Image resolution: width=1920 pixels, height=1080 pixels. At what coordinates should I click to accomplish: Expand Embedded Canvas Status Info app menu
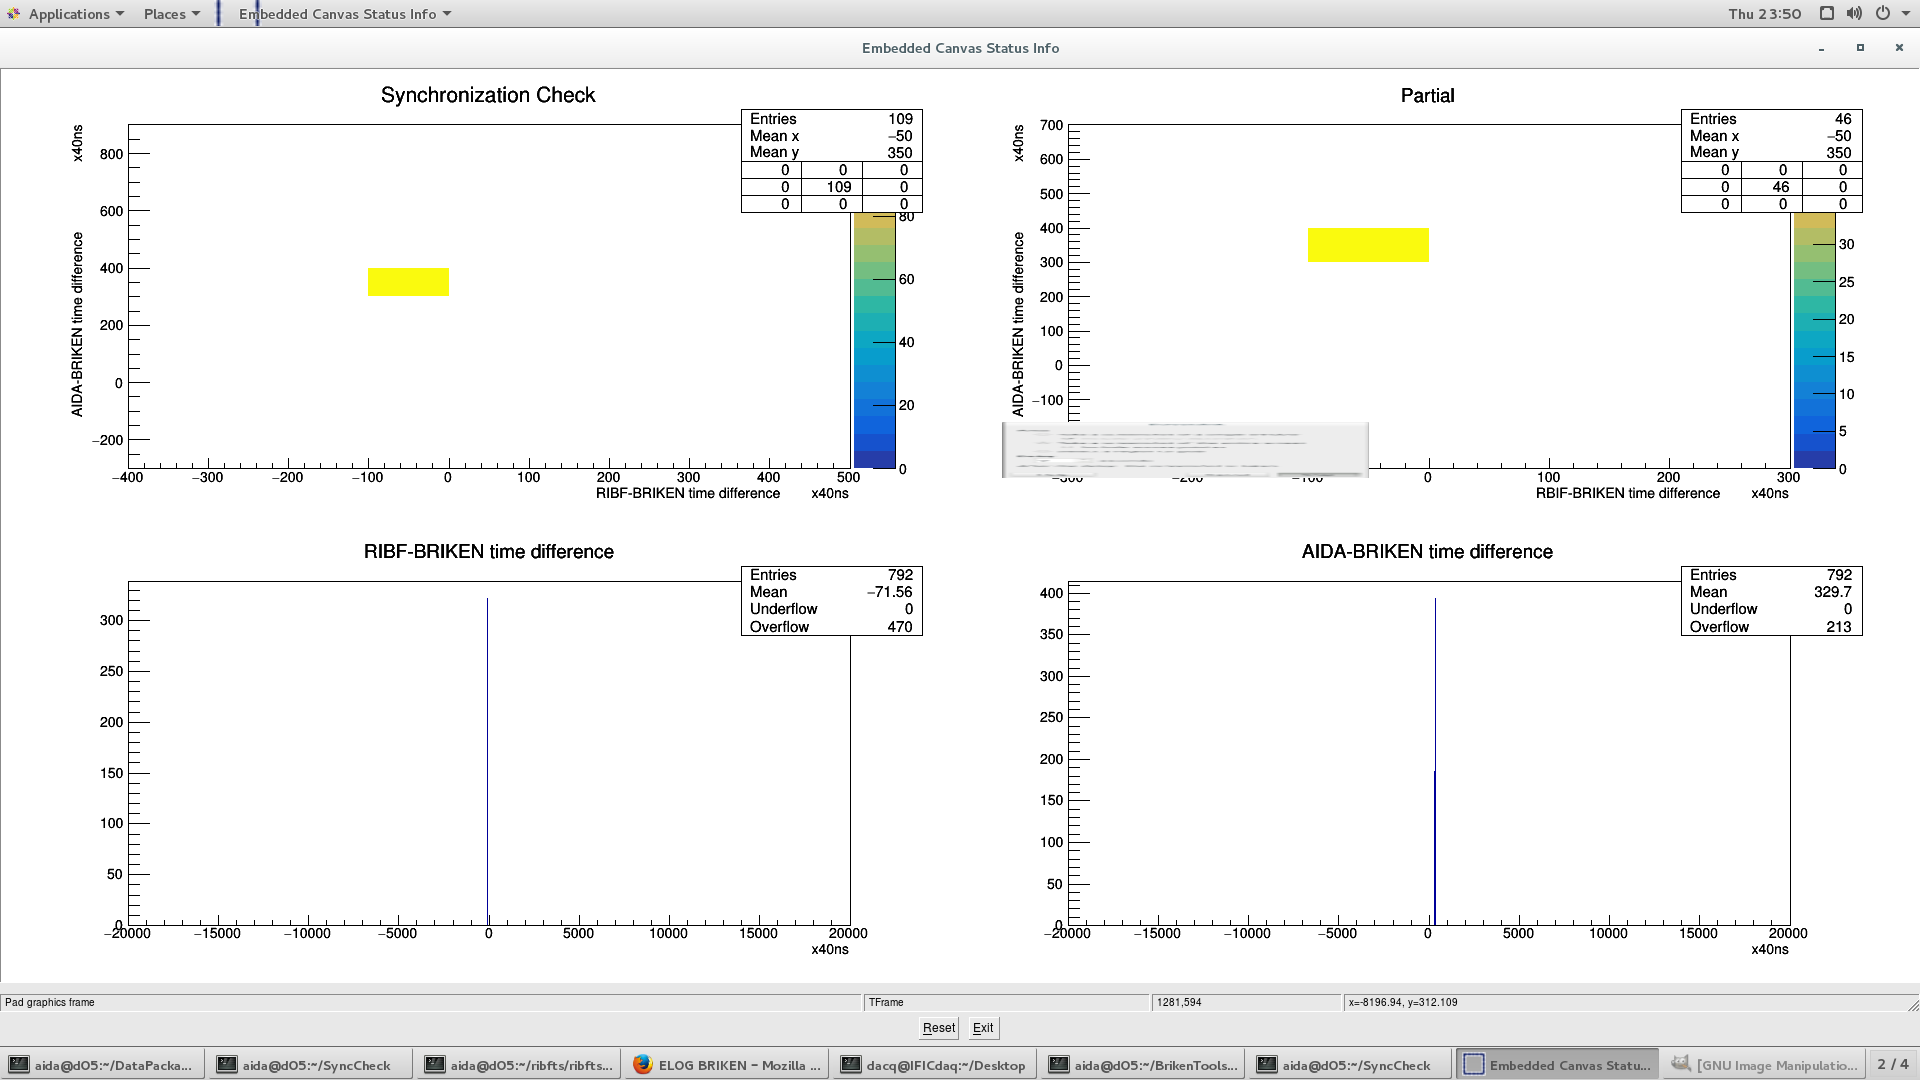pyautogui.click(x=345, y=14)
